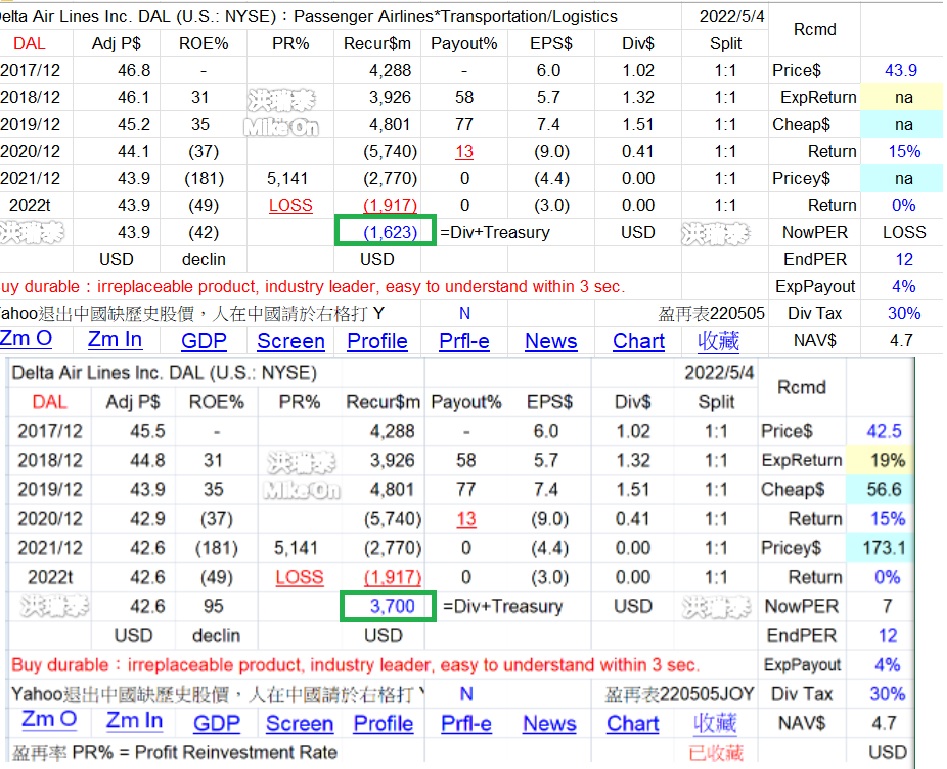Open the News link in the upper table

pyautogui.click(x=551, y=341)
